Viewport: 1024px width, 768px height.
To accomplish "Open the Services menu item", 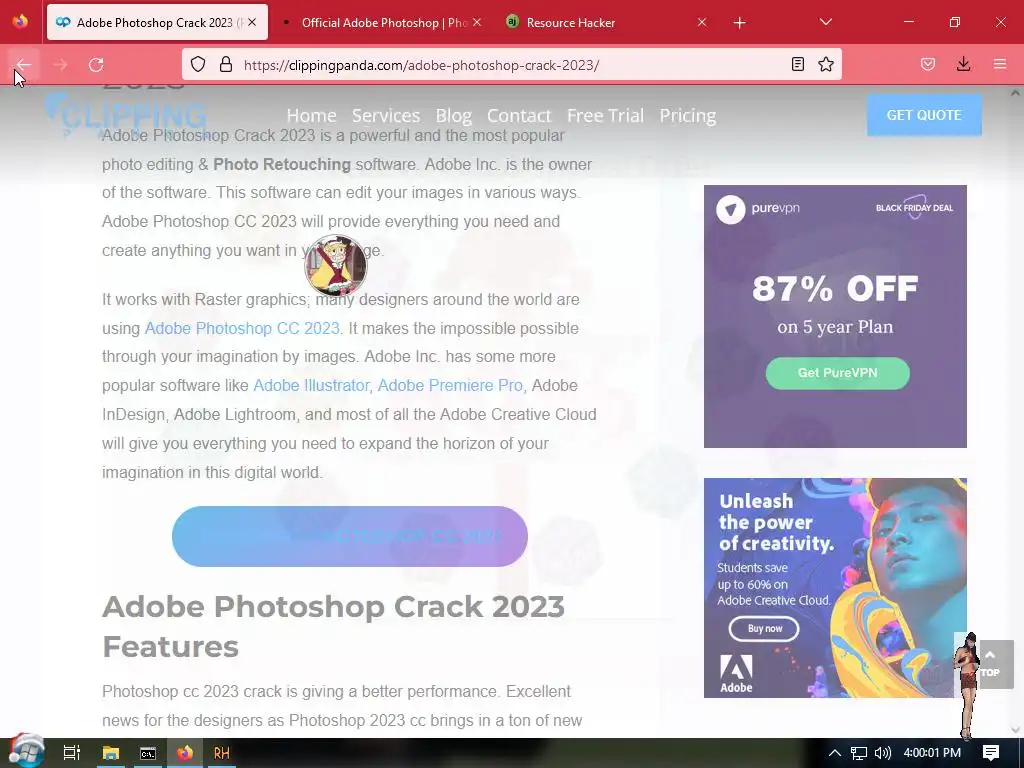I will point(386,116).
